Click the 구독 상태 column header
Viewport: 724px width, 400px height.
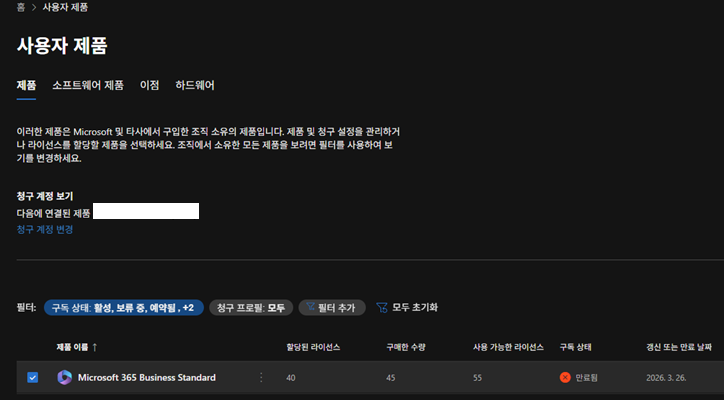coord(575,347)
